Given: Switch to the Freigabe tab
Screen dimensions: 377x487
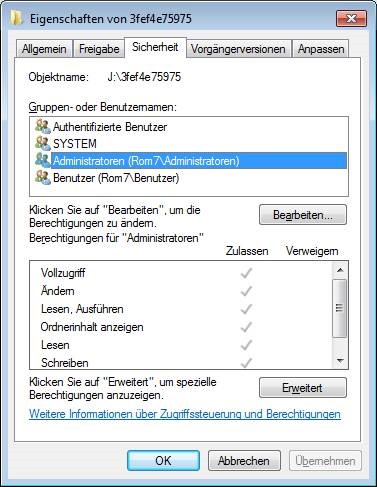Looking at the screenshot, I should pos(99,49).
